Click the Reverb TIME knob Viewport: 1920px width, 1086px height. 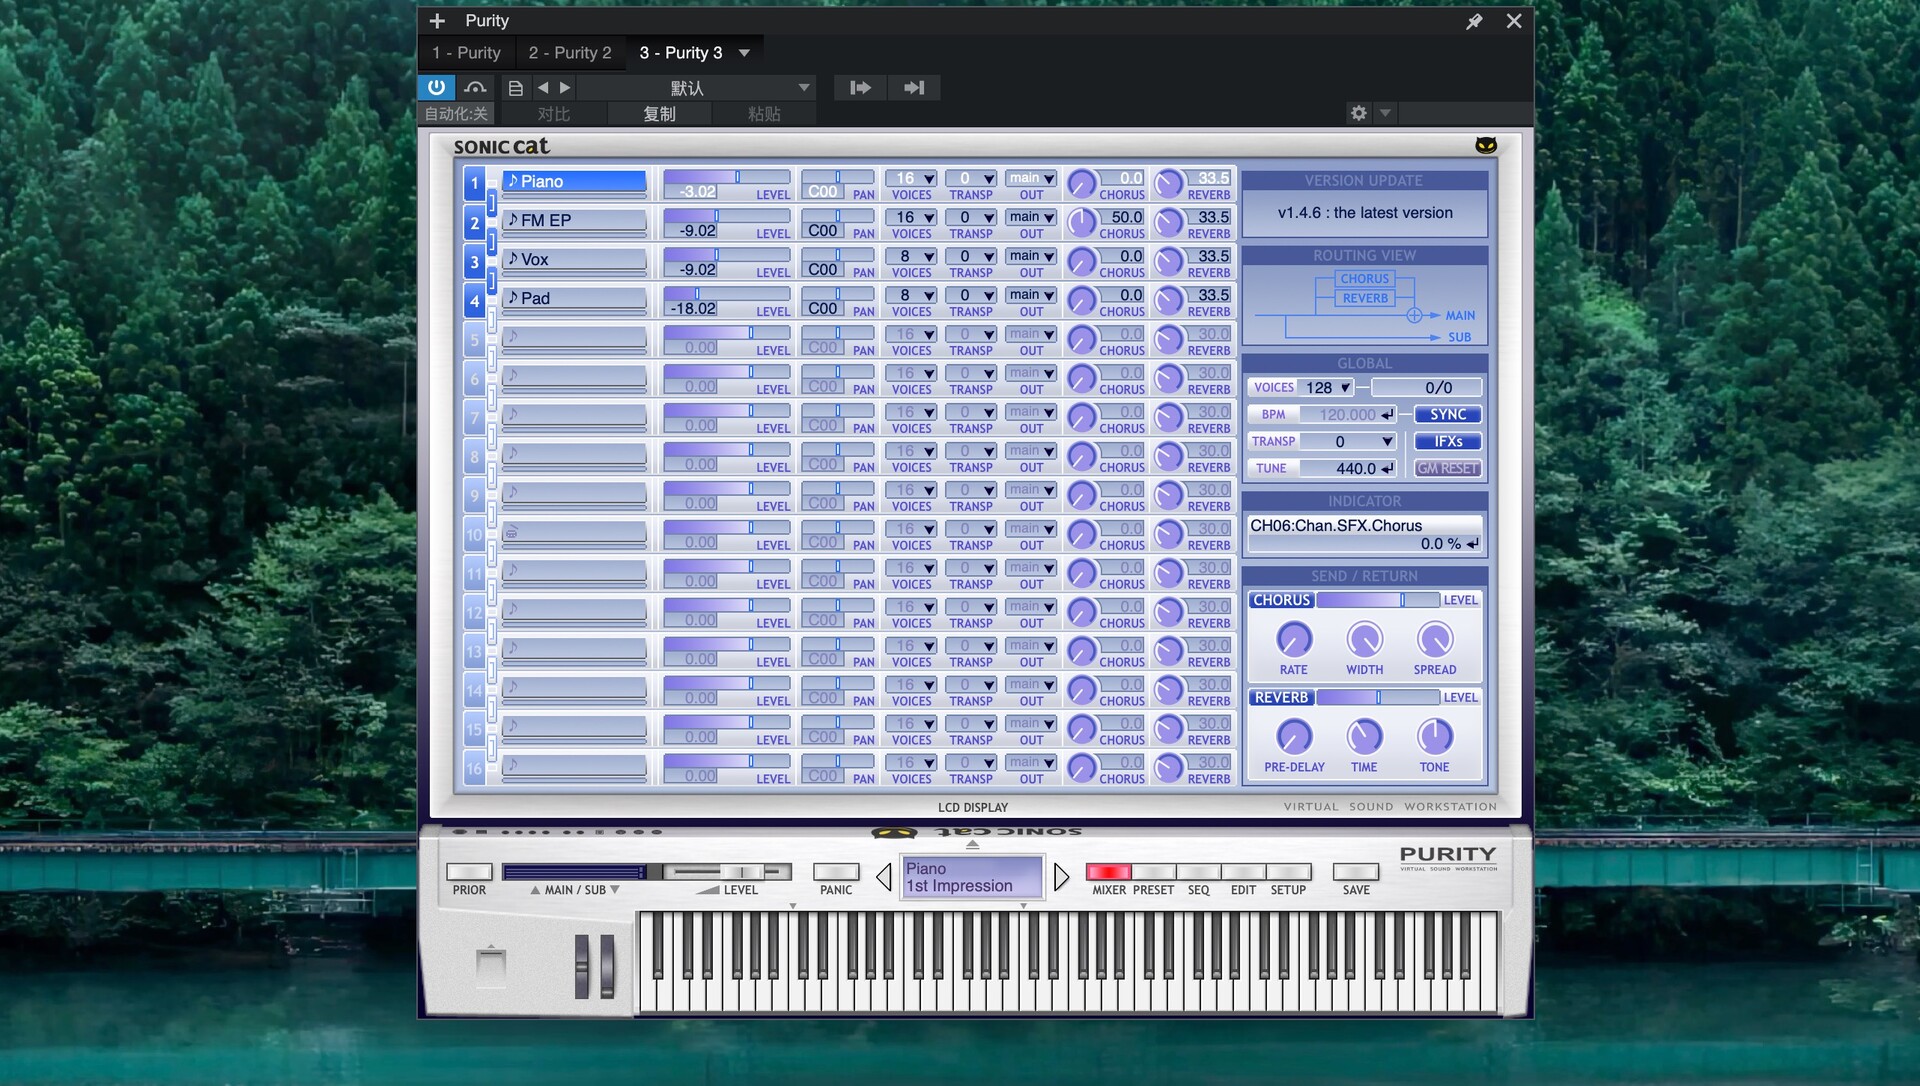[1365, 737]
